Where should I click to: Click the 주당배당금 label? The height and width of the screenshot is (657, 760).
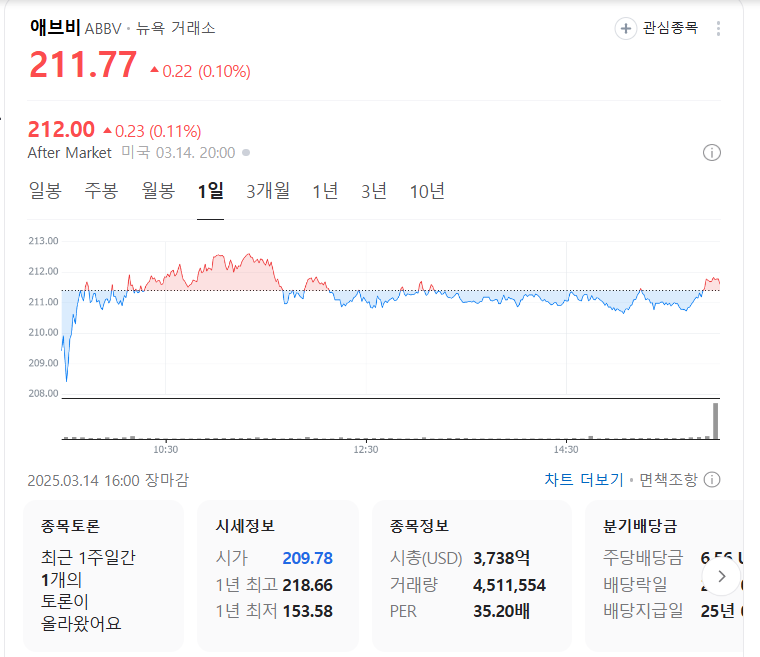click(643, 558)
